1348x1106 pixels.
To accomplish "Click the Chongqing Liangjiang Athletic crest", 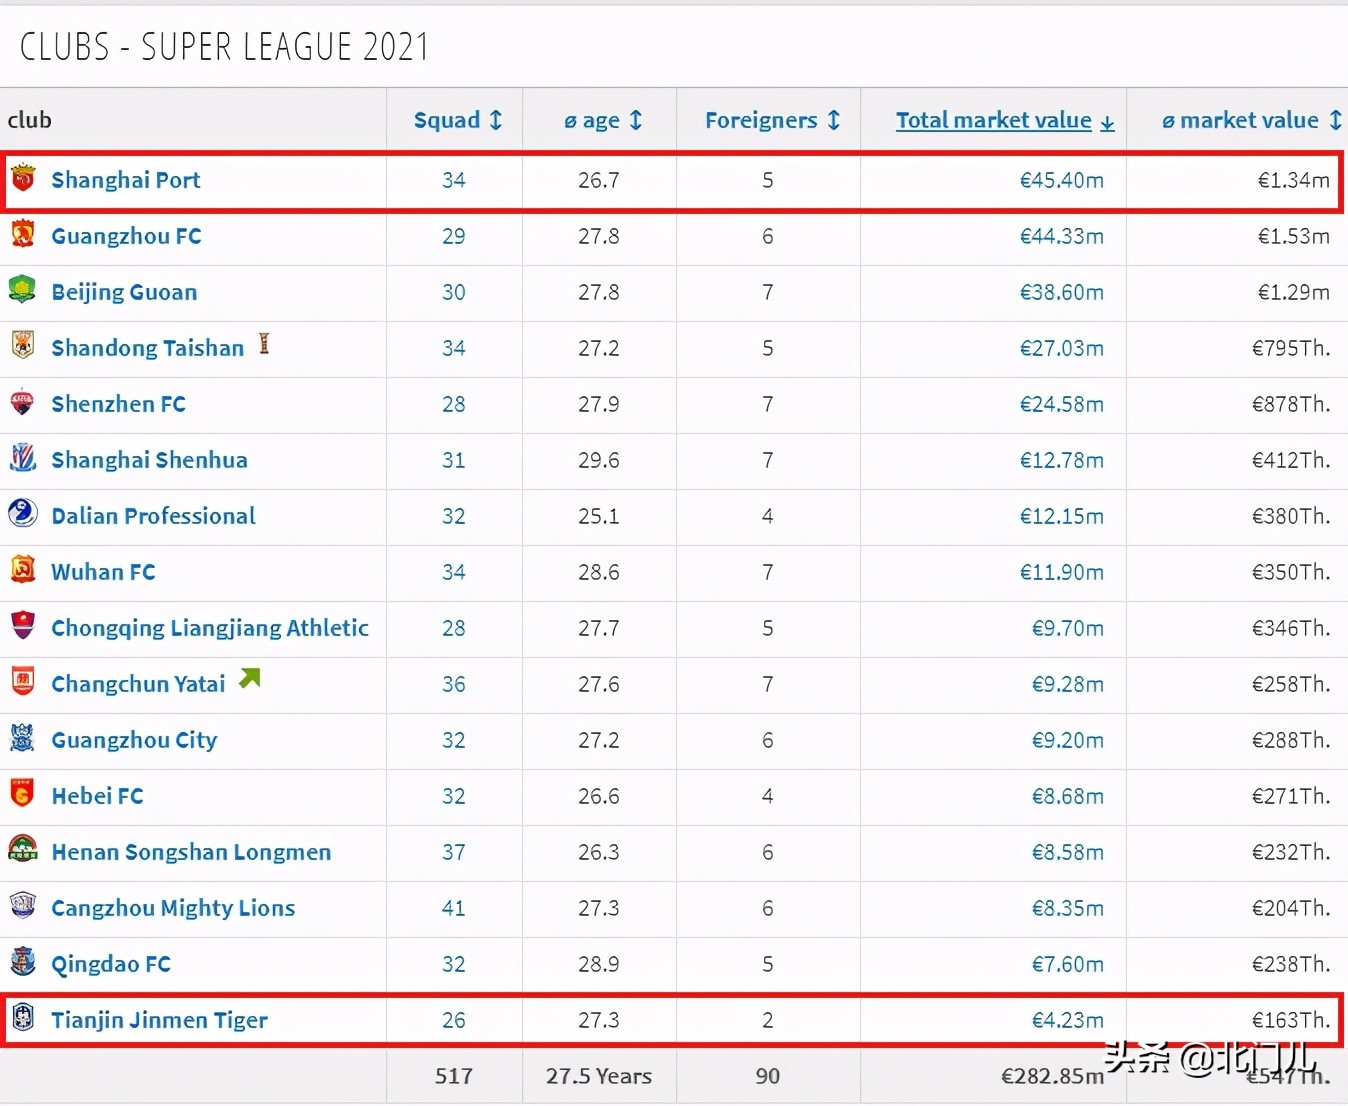I will tap(23, 627).
